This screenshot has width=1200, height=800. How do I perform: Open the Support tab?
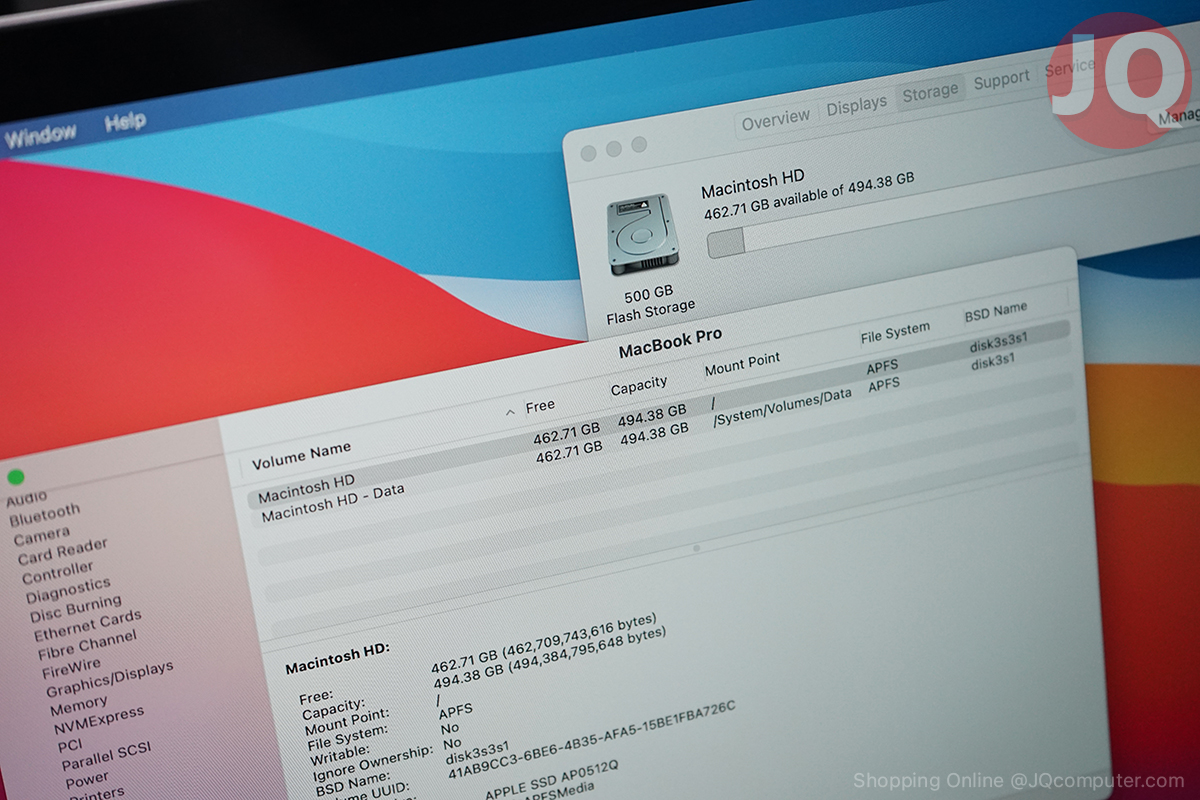click(x=1001, y=80)
